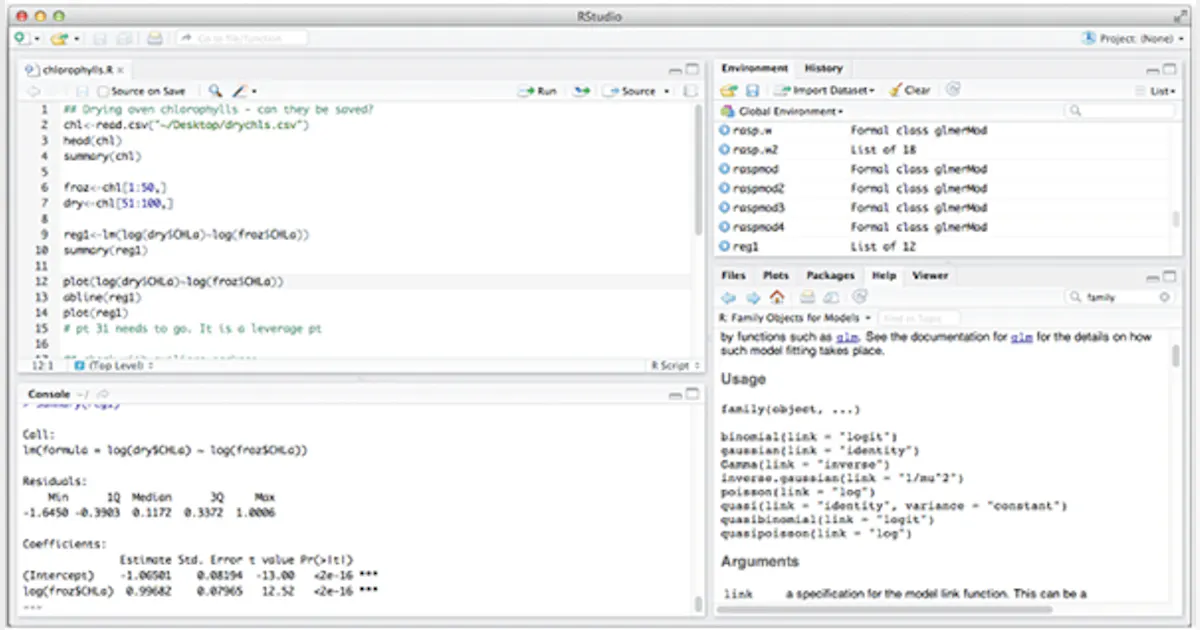Expand the rasp.w object in Environment
This screenshot has width=1200, height=630.
point(725,130)
